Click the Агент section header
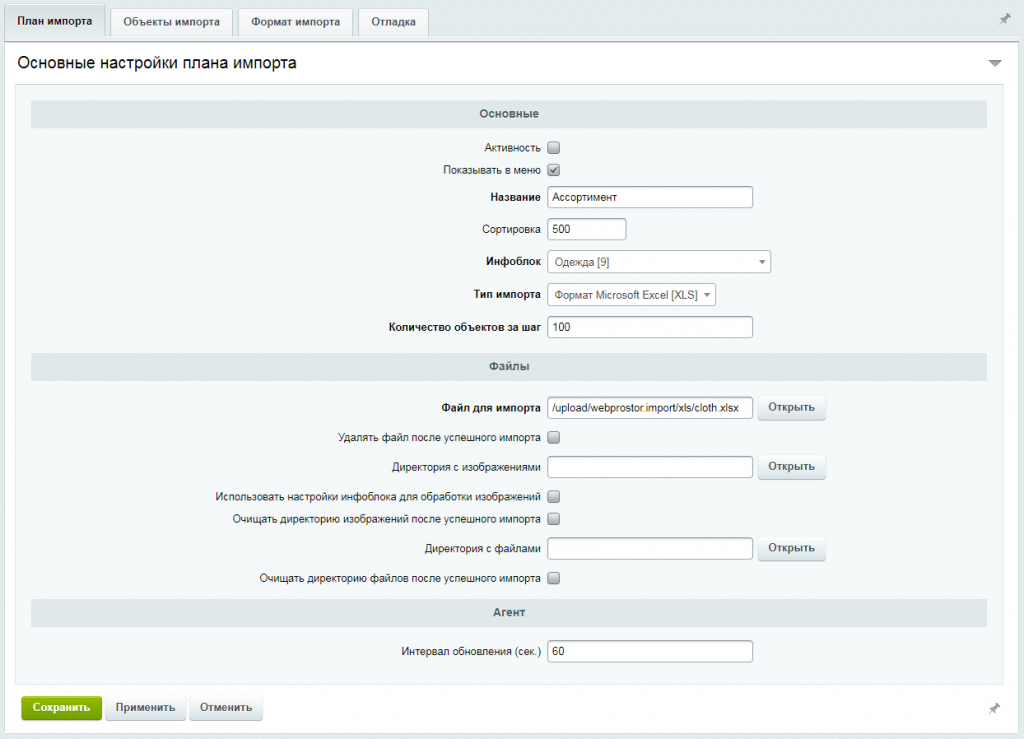The height and width of the screenshot is (739, 1024). (509, 613)
